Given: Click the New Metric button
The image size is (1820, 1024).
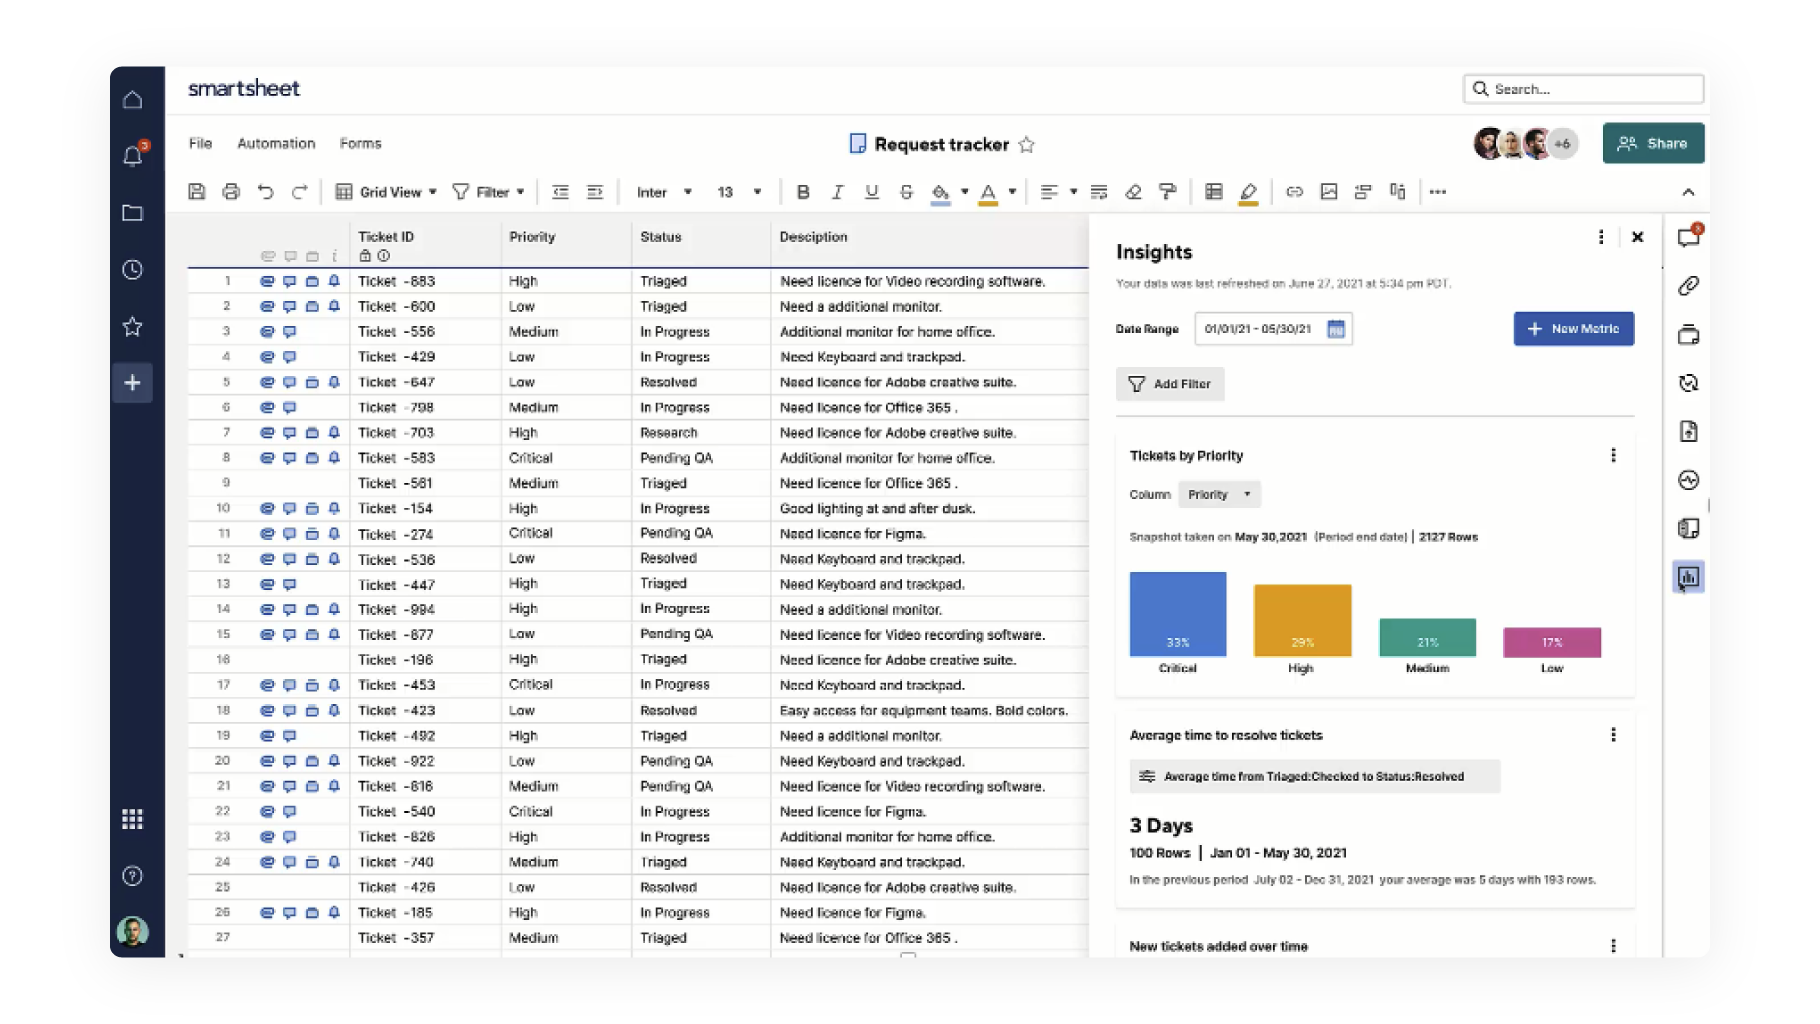Looking at the screenshot, I should pos(1573,329).
